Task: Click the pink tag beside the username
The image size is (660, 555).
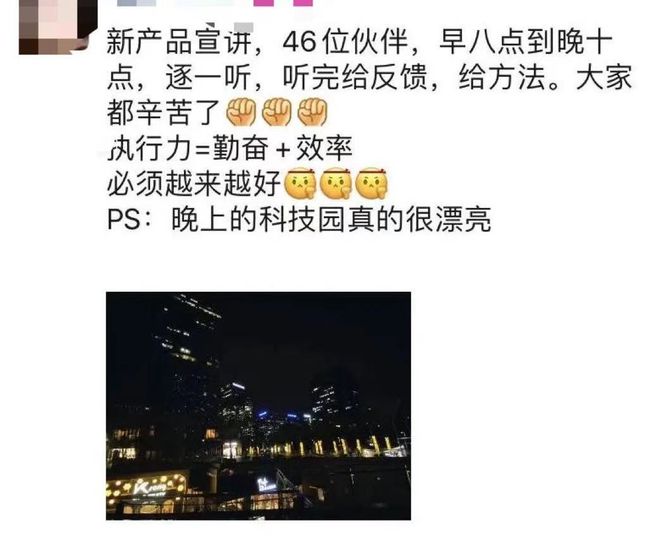Action: 283,3
